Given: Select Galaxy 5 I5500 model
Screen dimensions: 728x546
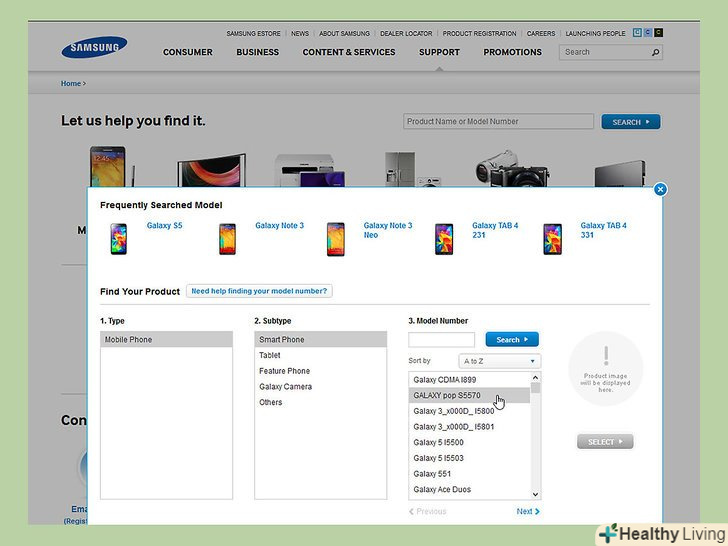Looking at the screenshot, I should pyautogui.click(x=469, y=442).
